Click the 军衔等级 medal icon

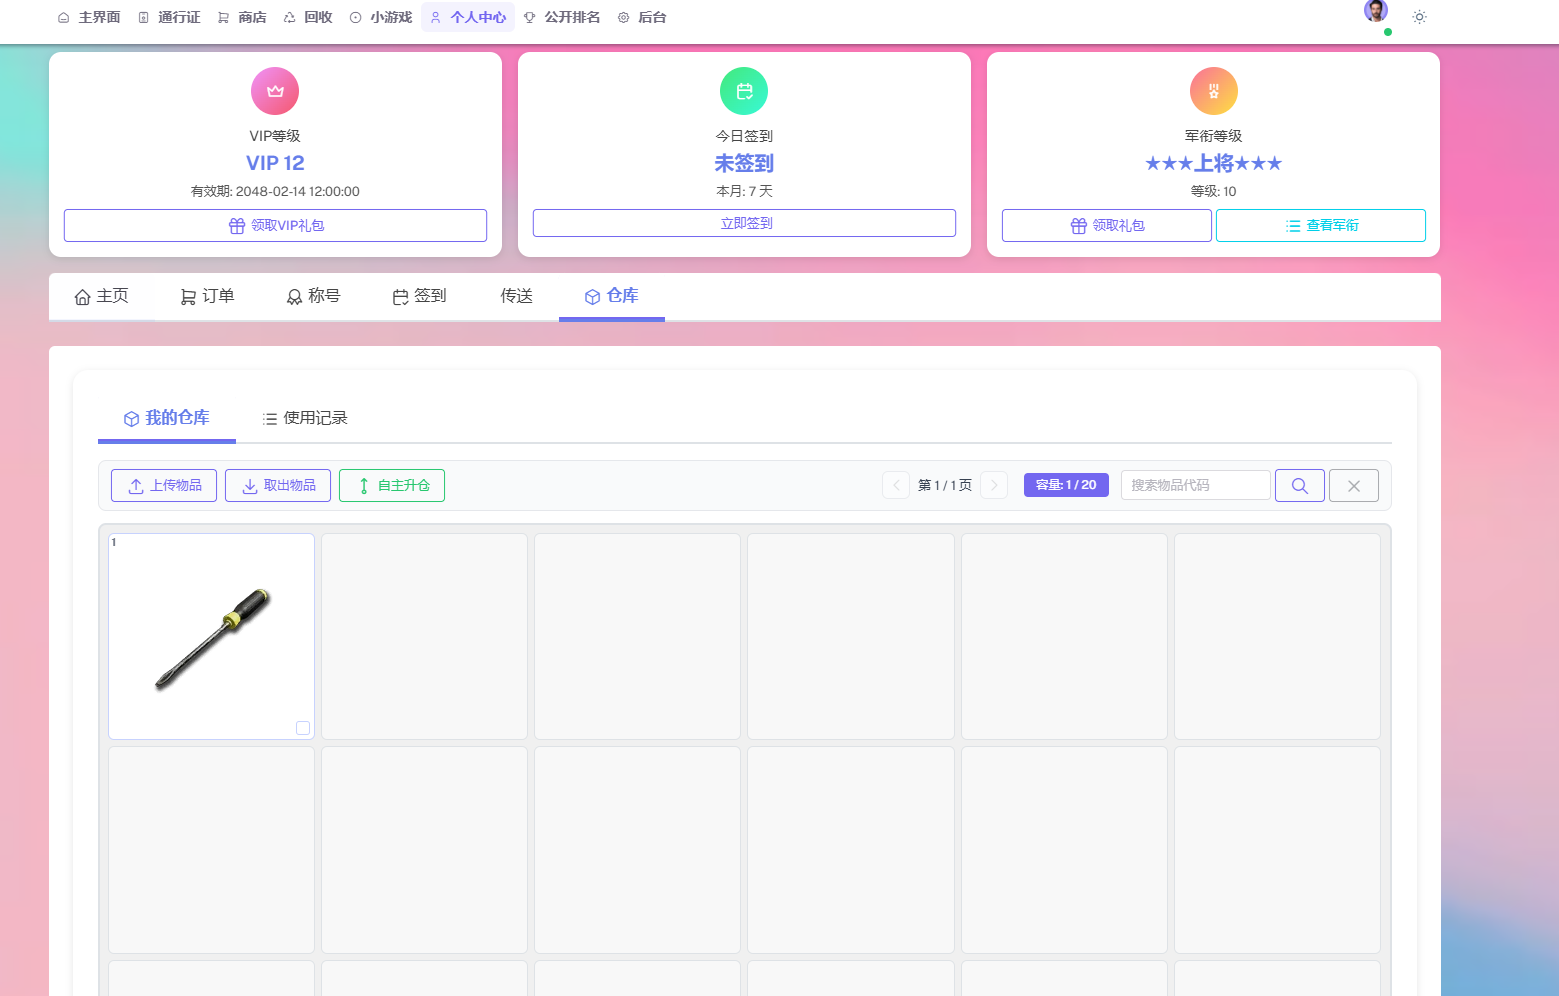[x=1214, y=91]
